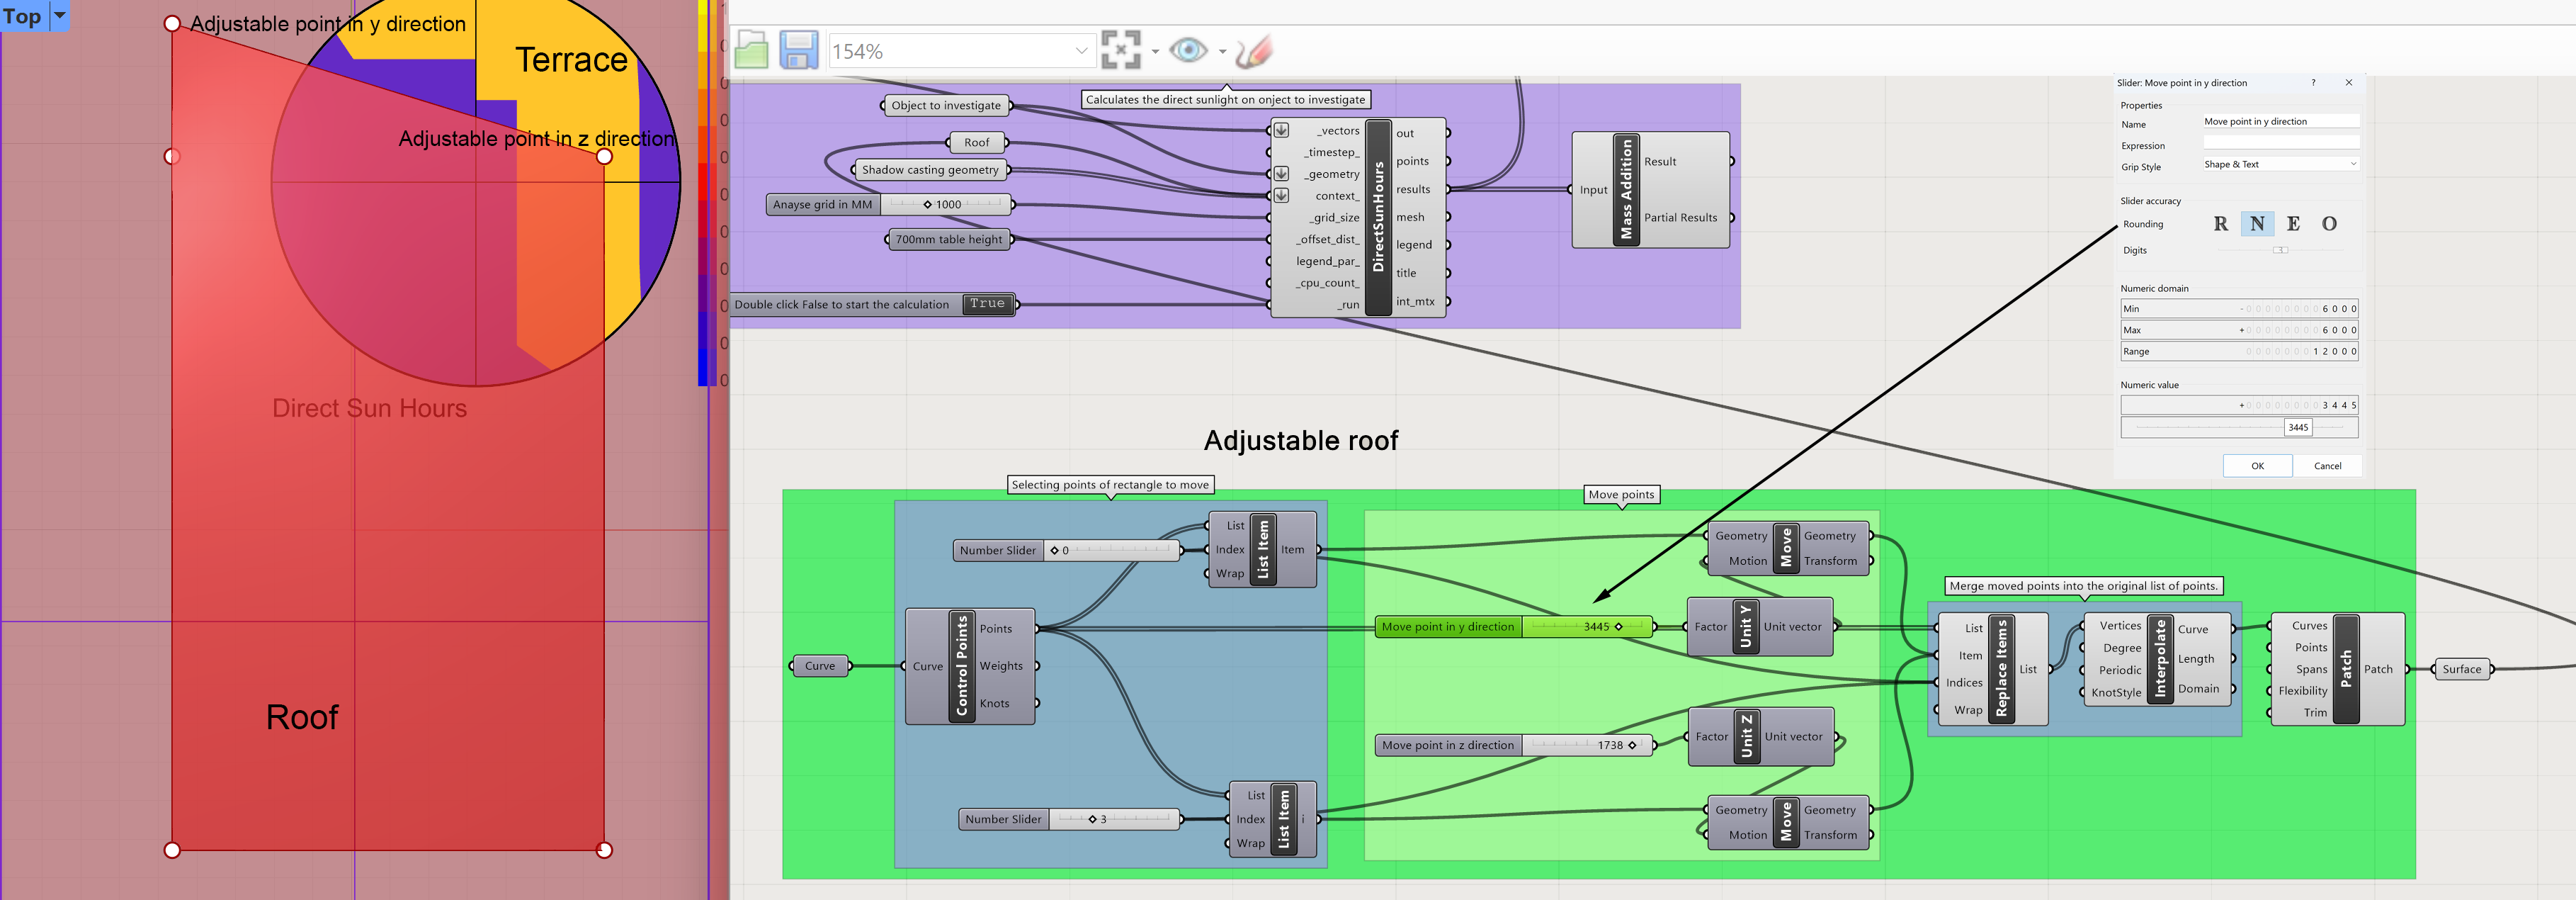The height and width of the screenshot is (900, 2576).
Task: Toggle the True boolean toggle value
Action: coord(986,304)
